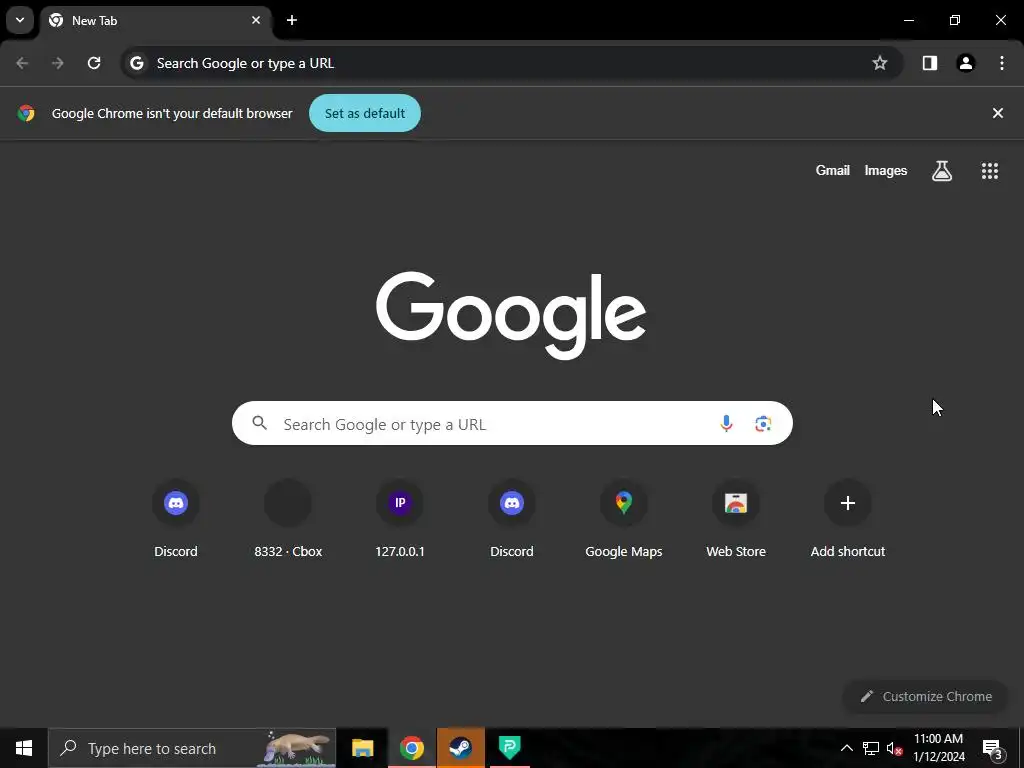Bookmark this tab with the star icon
The height and width of the screenshot is (768, 1024).
(x=880, y=63)
